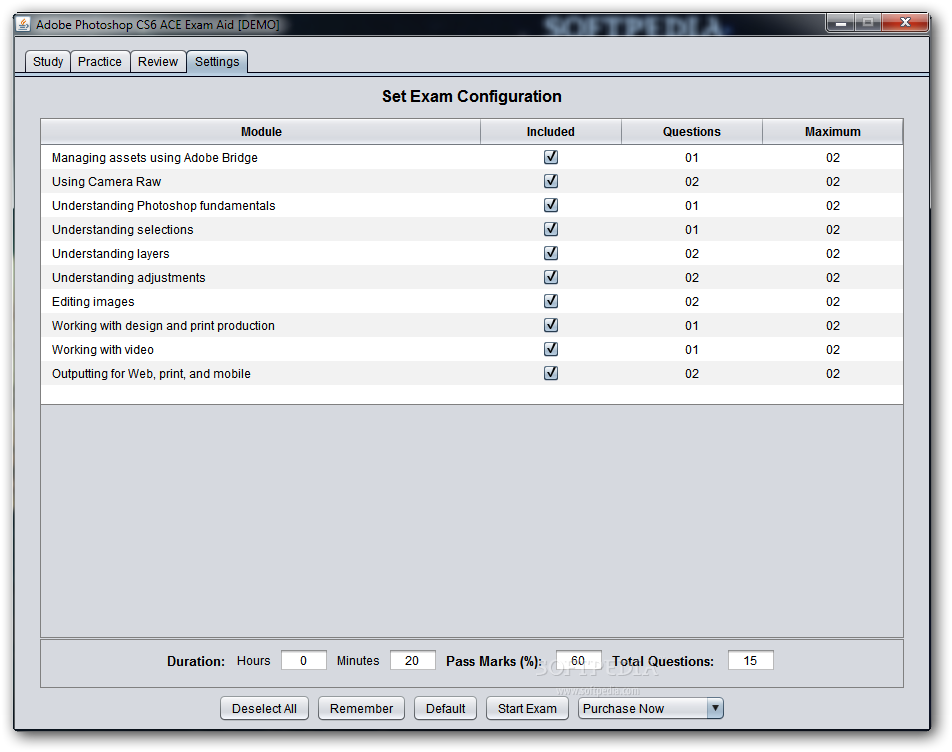This screenshot has width=952, height=752.
Task: Select the 'Managing assets using Adobe Bridge' module name
Action: point(155,158)
